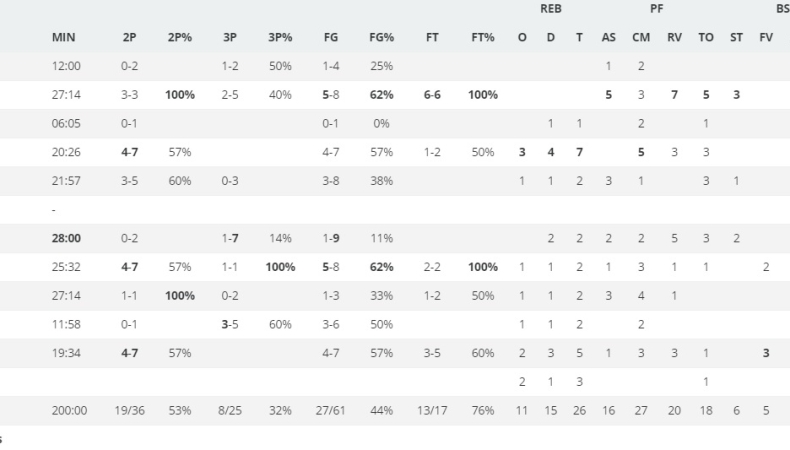Viewport: 790px width, 450px height.
Task: Sort by the 3P column header
Action: [229, 40]
